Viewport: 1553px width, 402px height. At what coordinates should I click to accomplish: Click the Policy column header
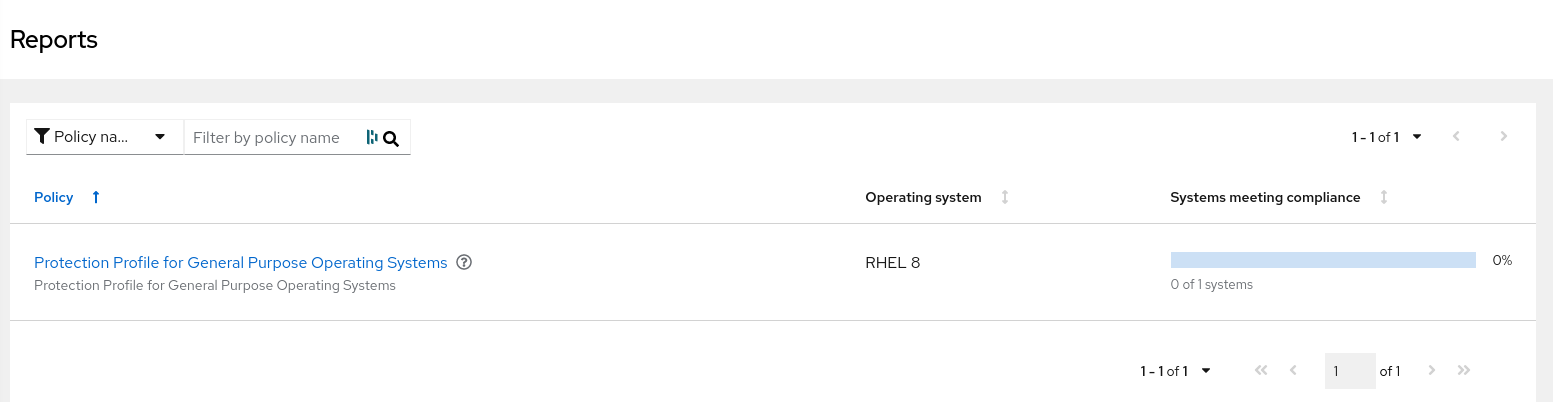(x=54, y=197)
